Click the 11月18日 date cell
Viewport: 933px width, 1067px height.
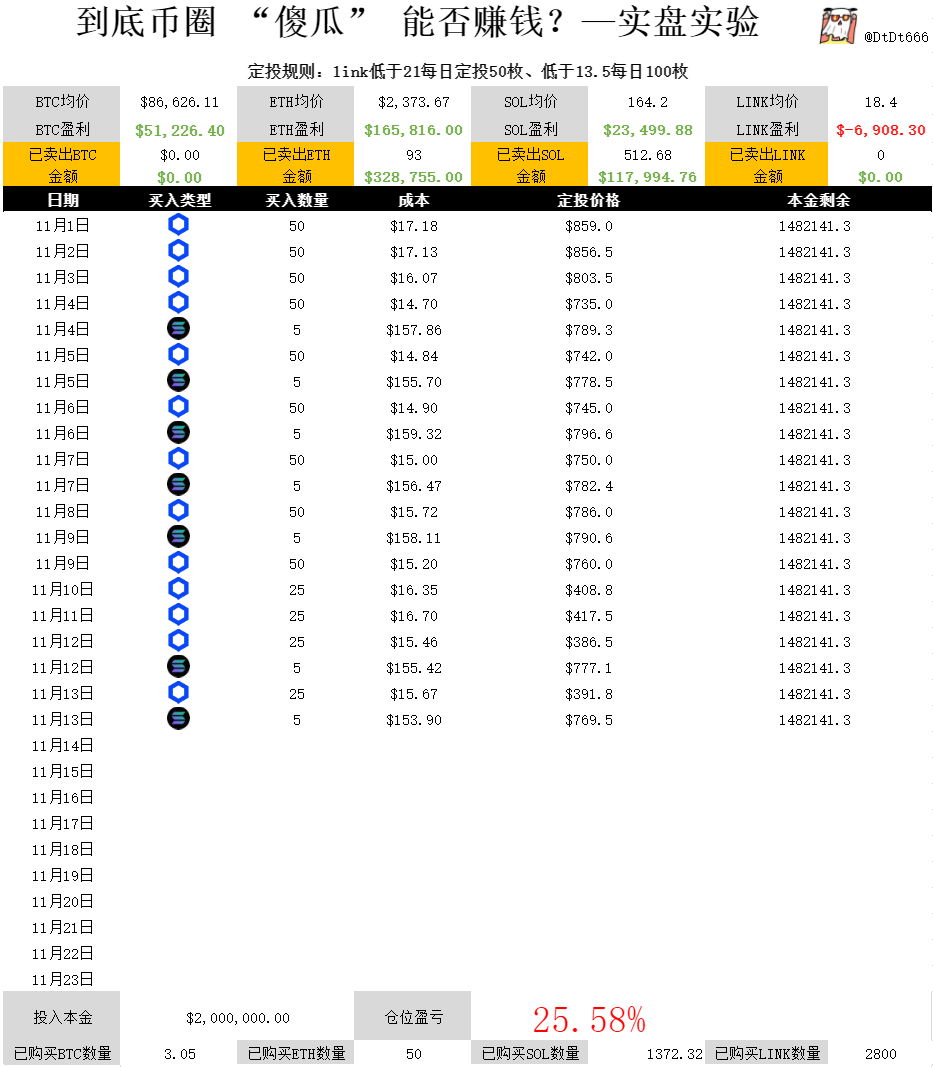tap(63, 850)
